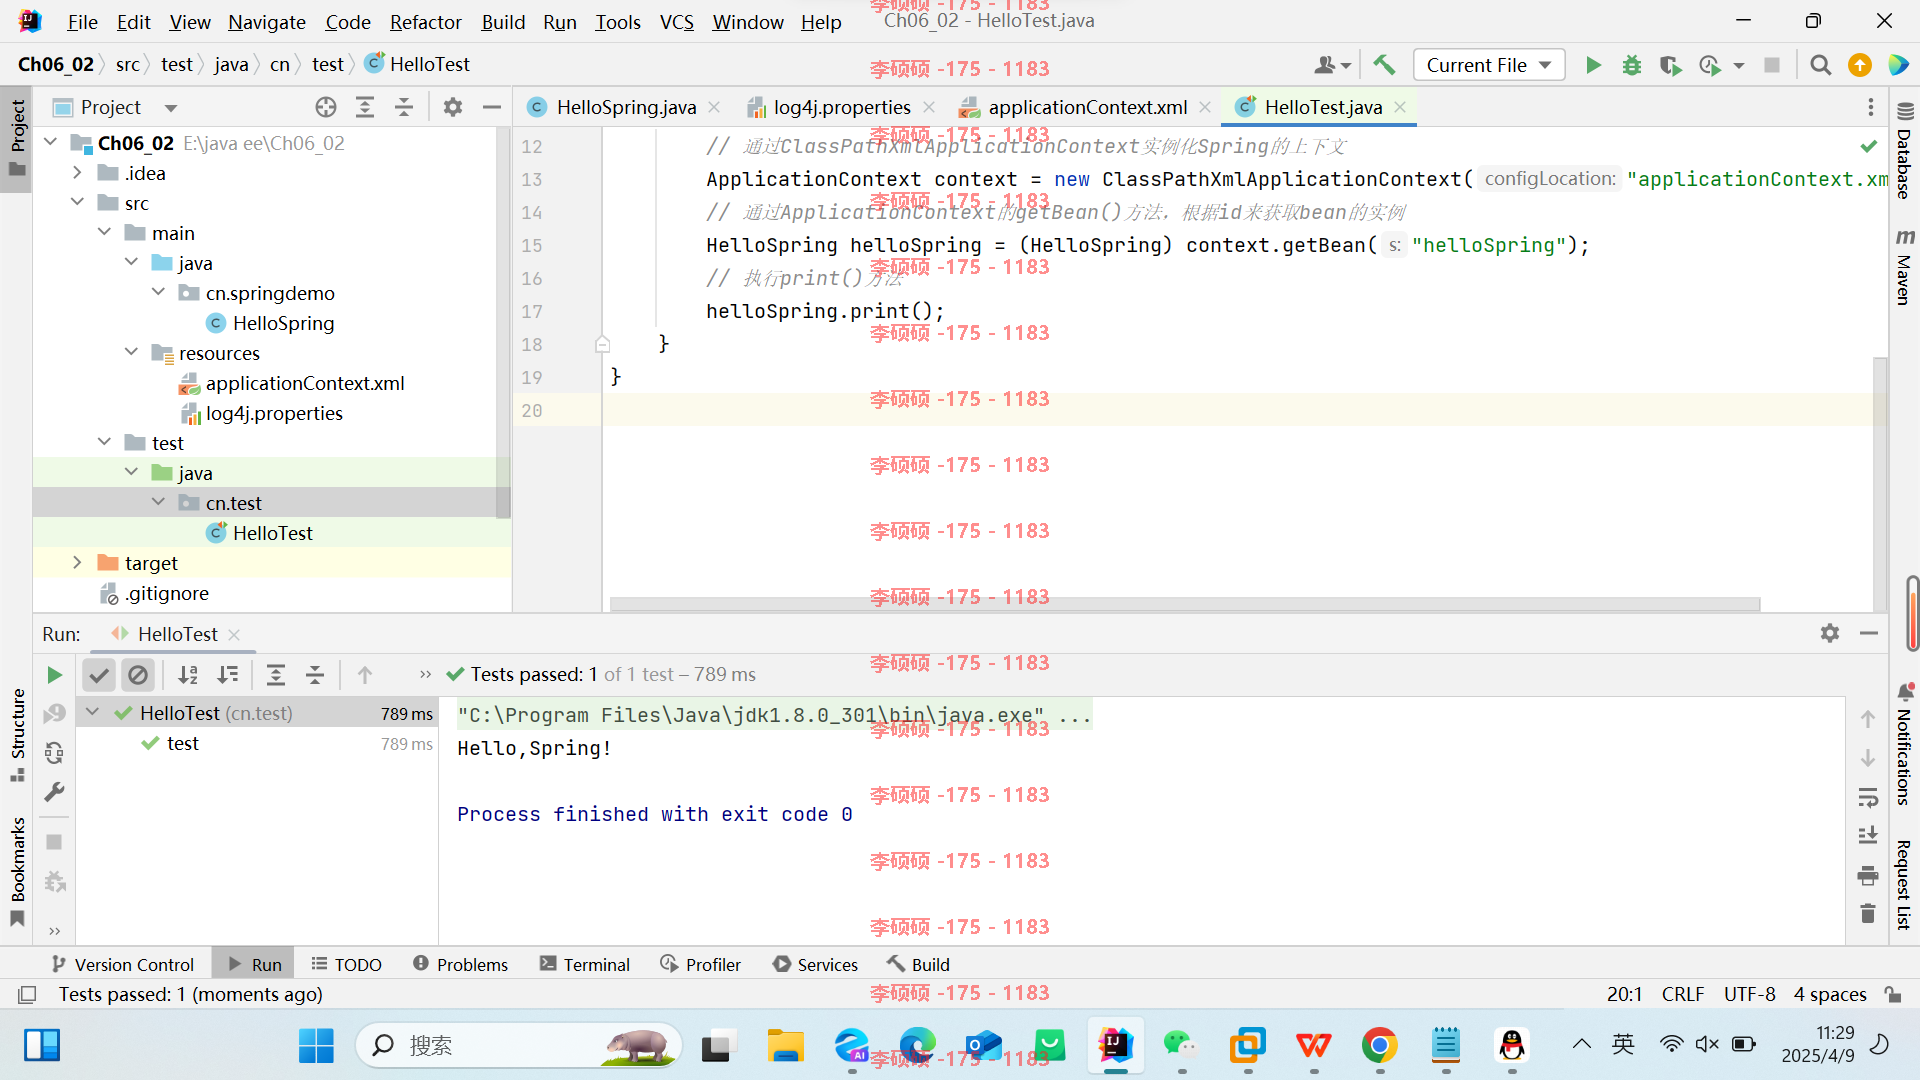Click editor horizontal scrollbar
The height and width of the screenshot is (1080, 1920).
click(1185, 604)
